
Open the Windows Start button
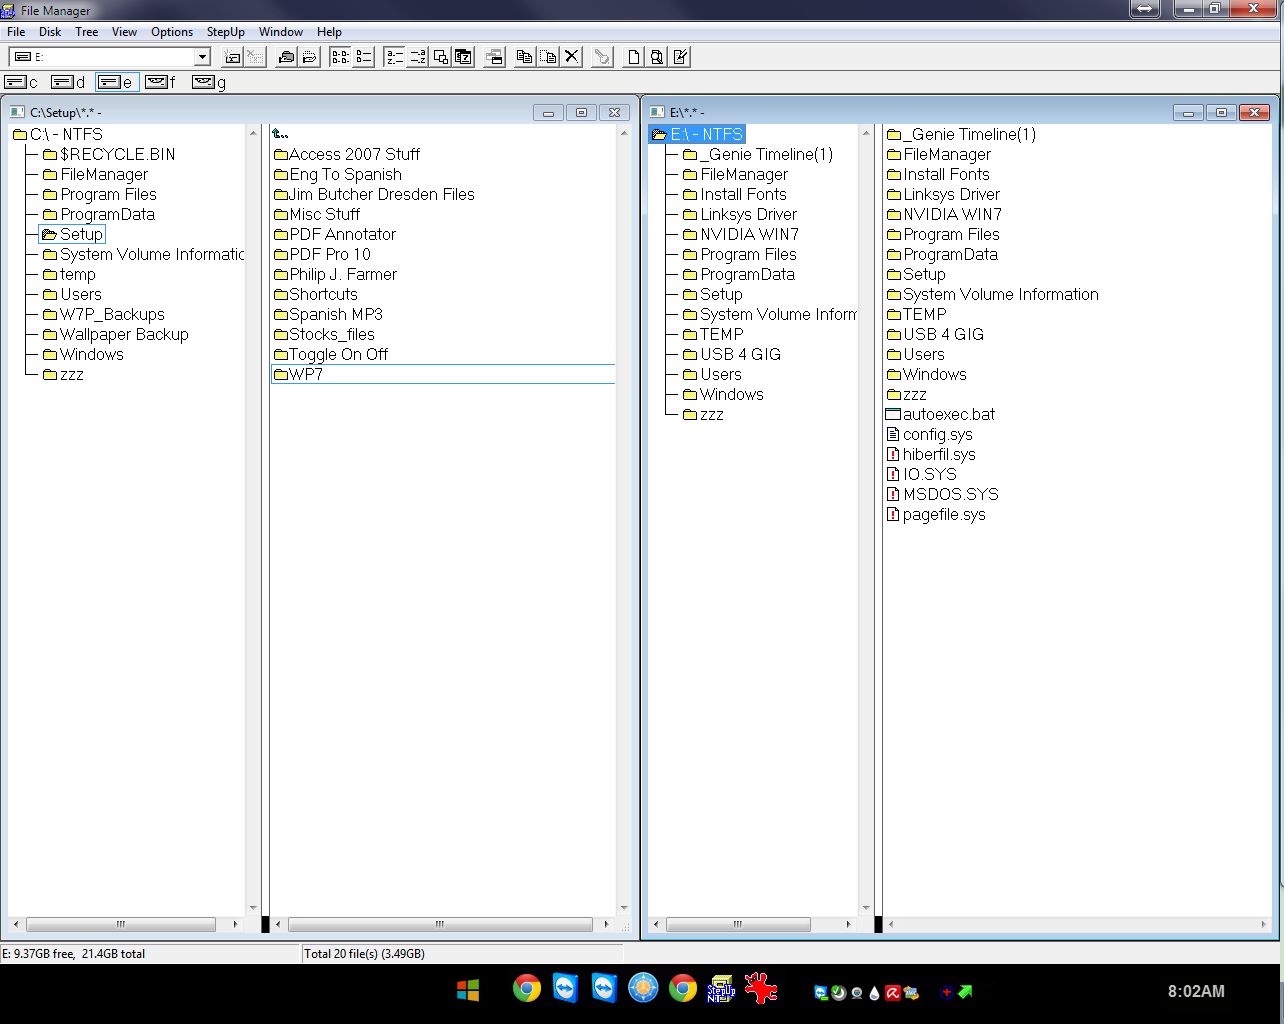[x=468, y=990]
